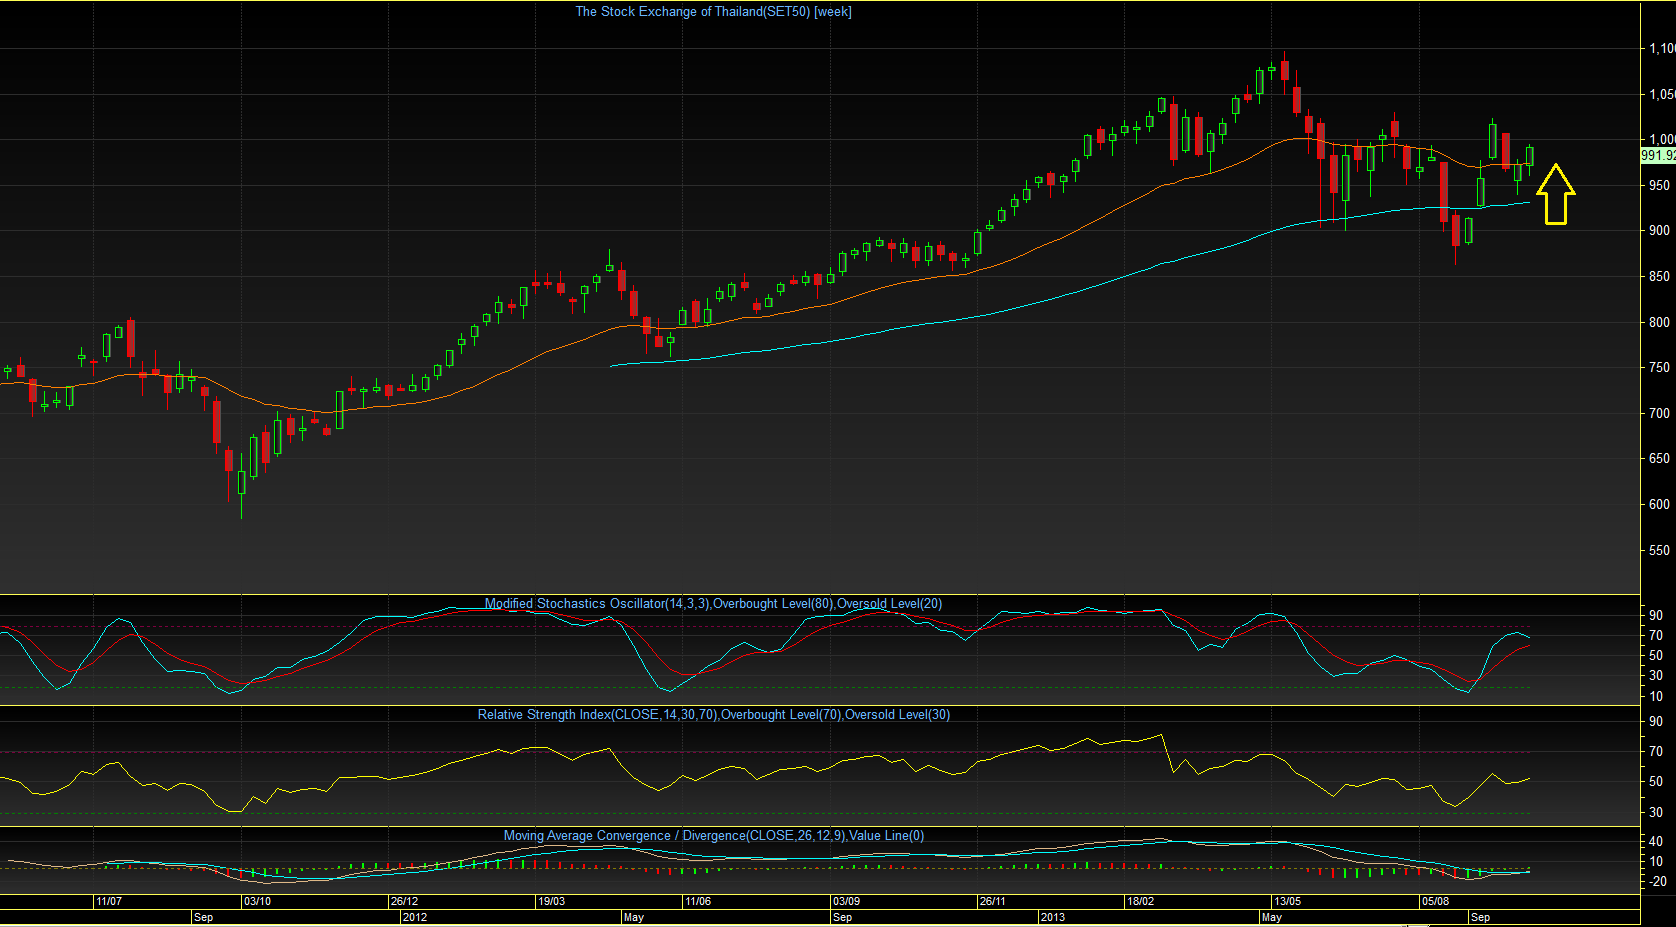Image resolution: width=1676 pixels, height=927 pixels.
Task: Select the 90 level on the RSI axis
Action: (x=1656, y=722)
